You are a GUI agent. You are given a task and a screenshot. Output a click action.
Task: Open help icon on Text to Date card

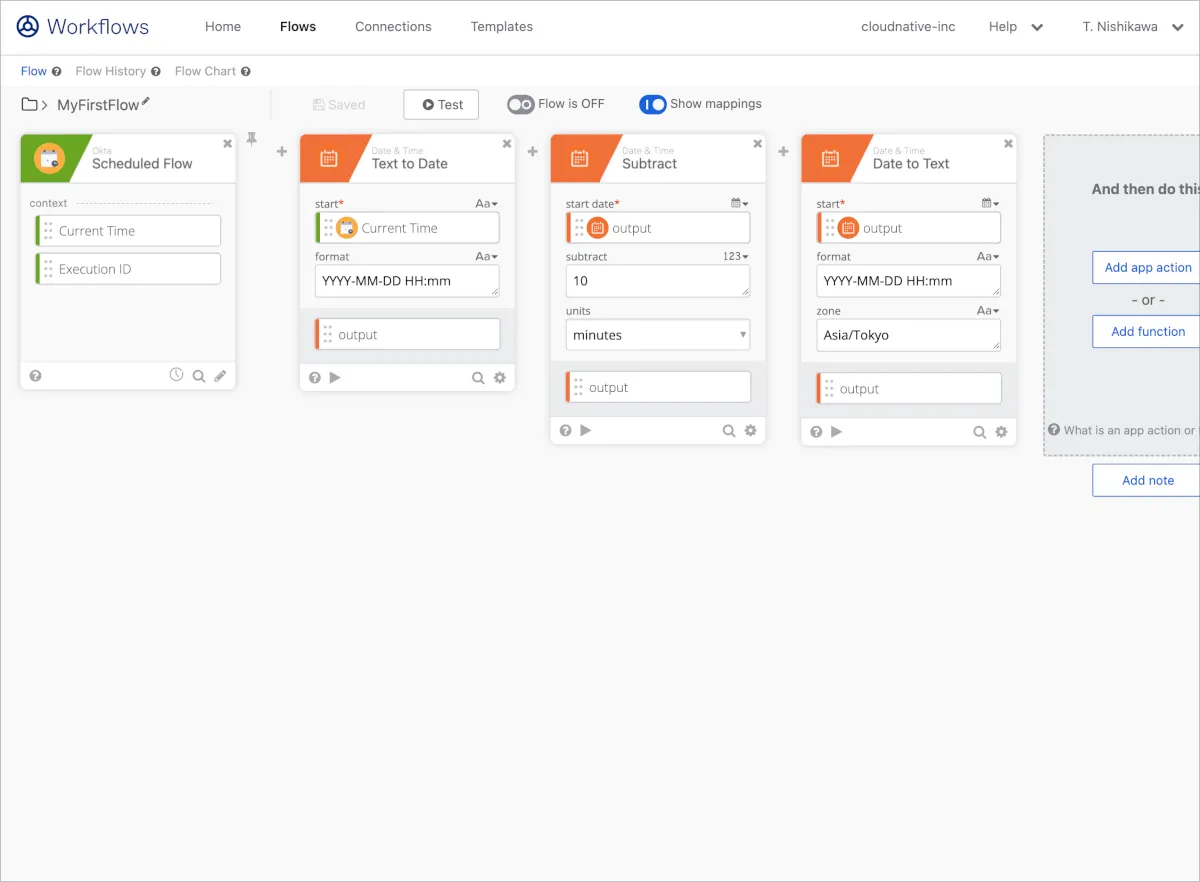pos(315,377)
